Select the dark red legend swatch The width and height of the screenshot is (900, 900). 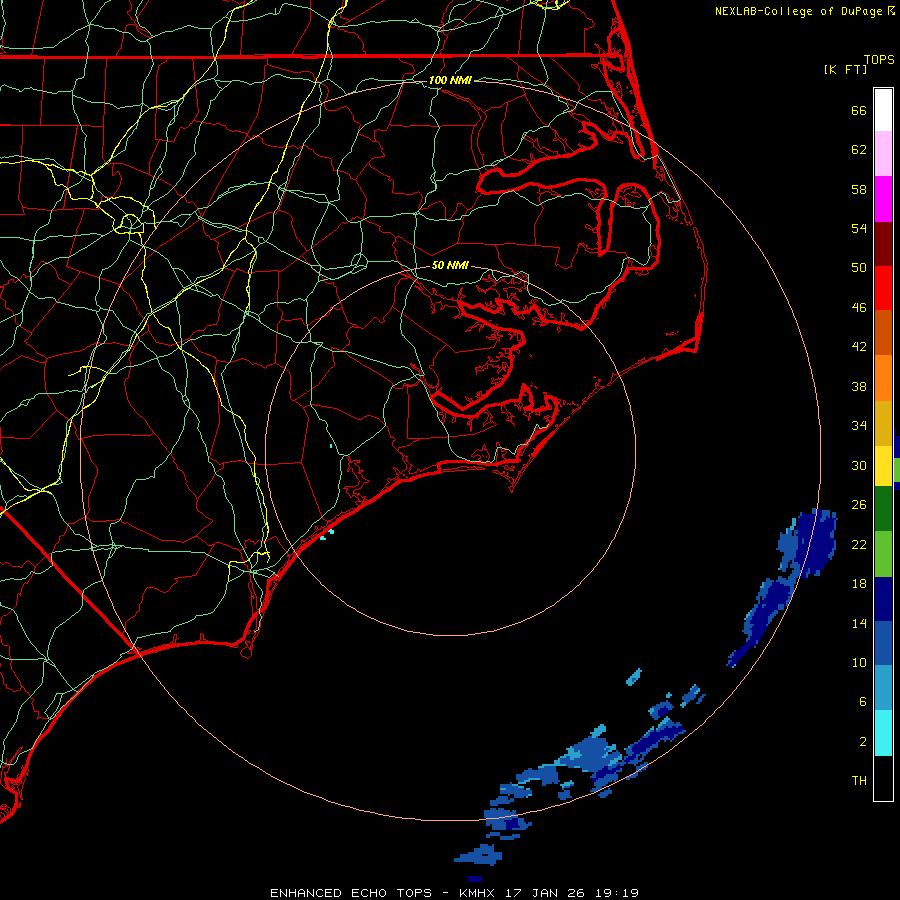point(883,244)
